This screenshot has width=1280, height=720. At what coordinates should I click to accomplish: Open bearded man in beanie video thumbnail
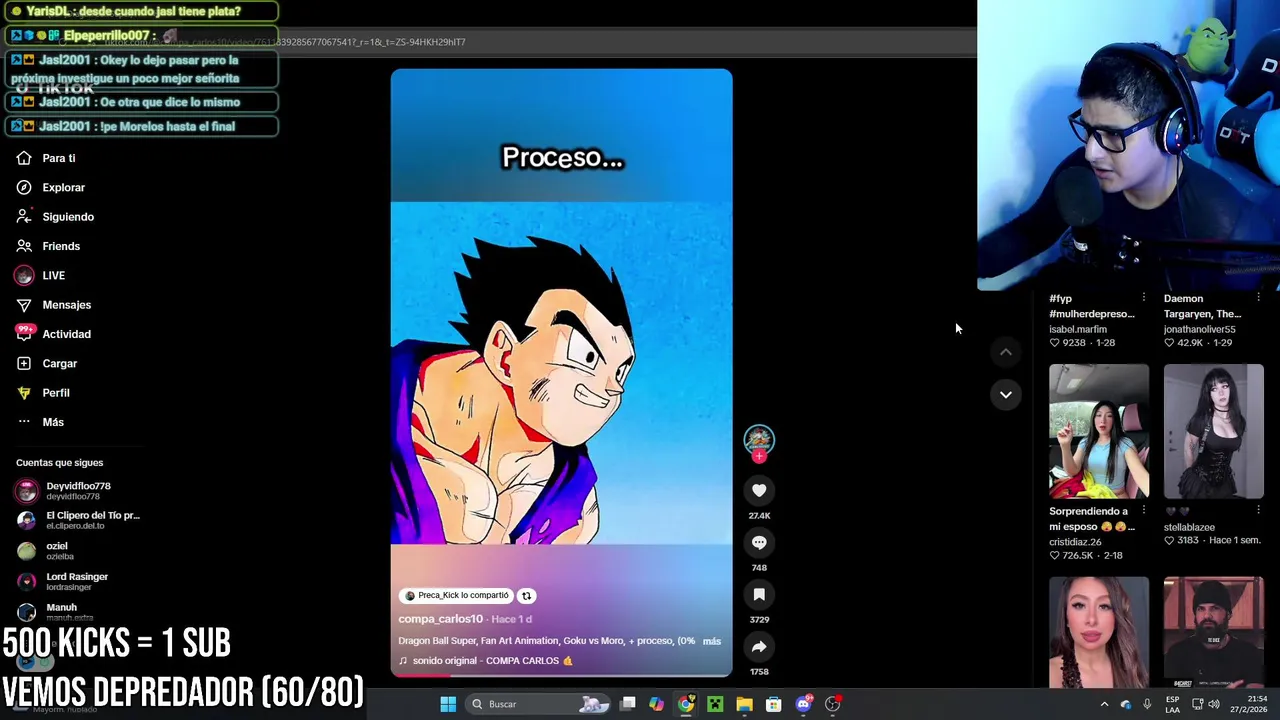(x=1214, y=632)
